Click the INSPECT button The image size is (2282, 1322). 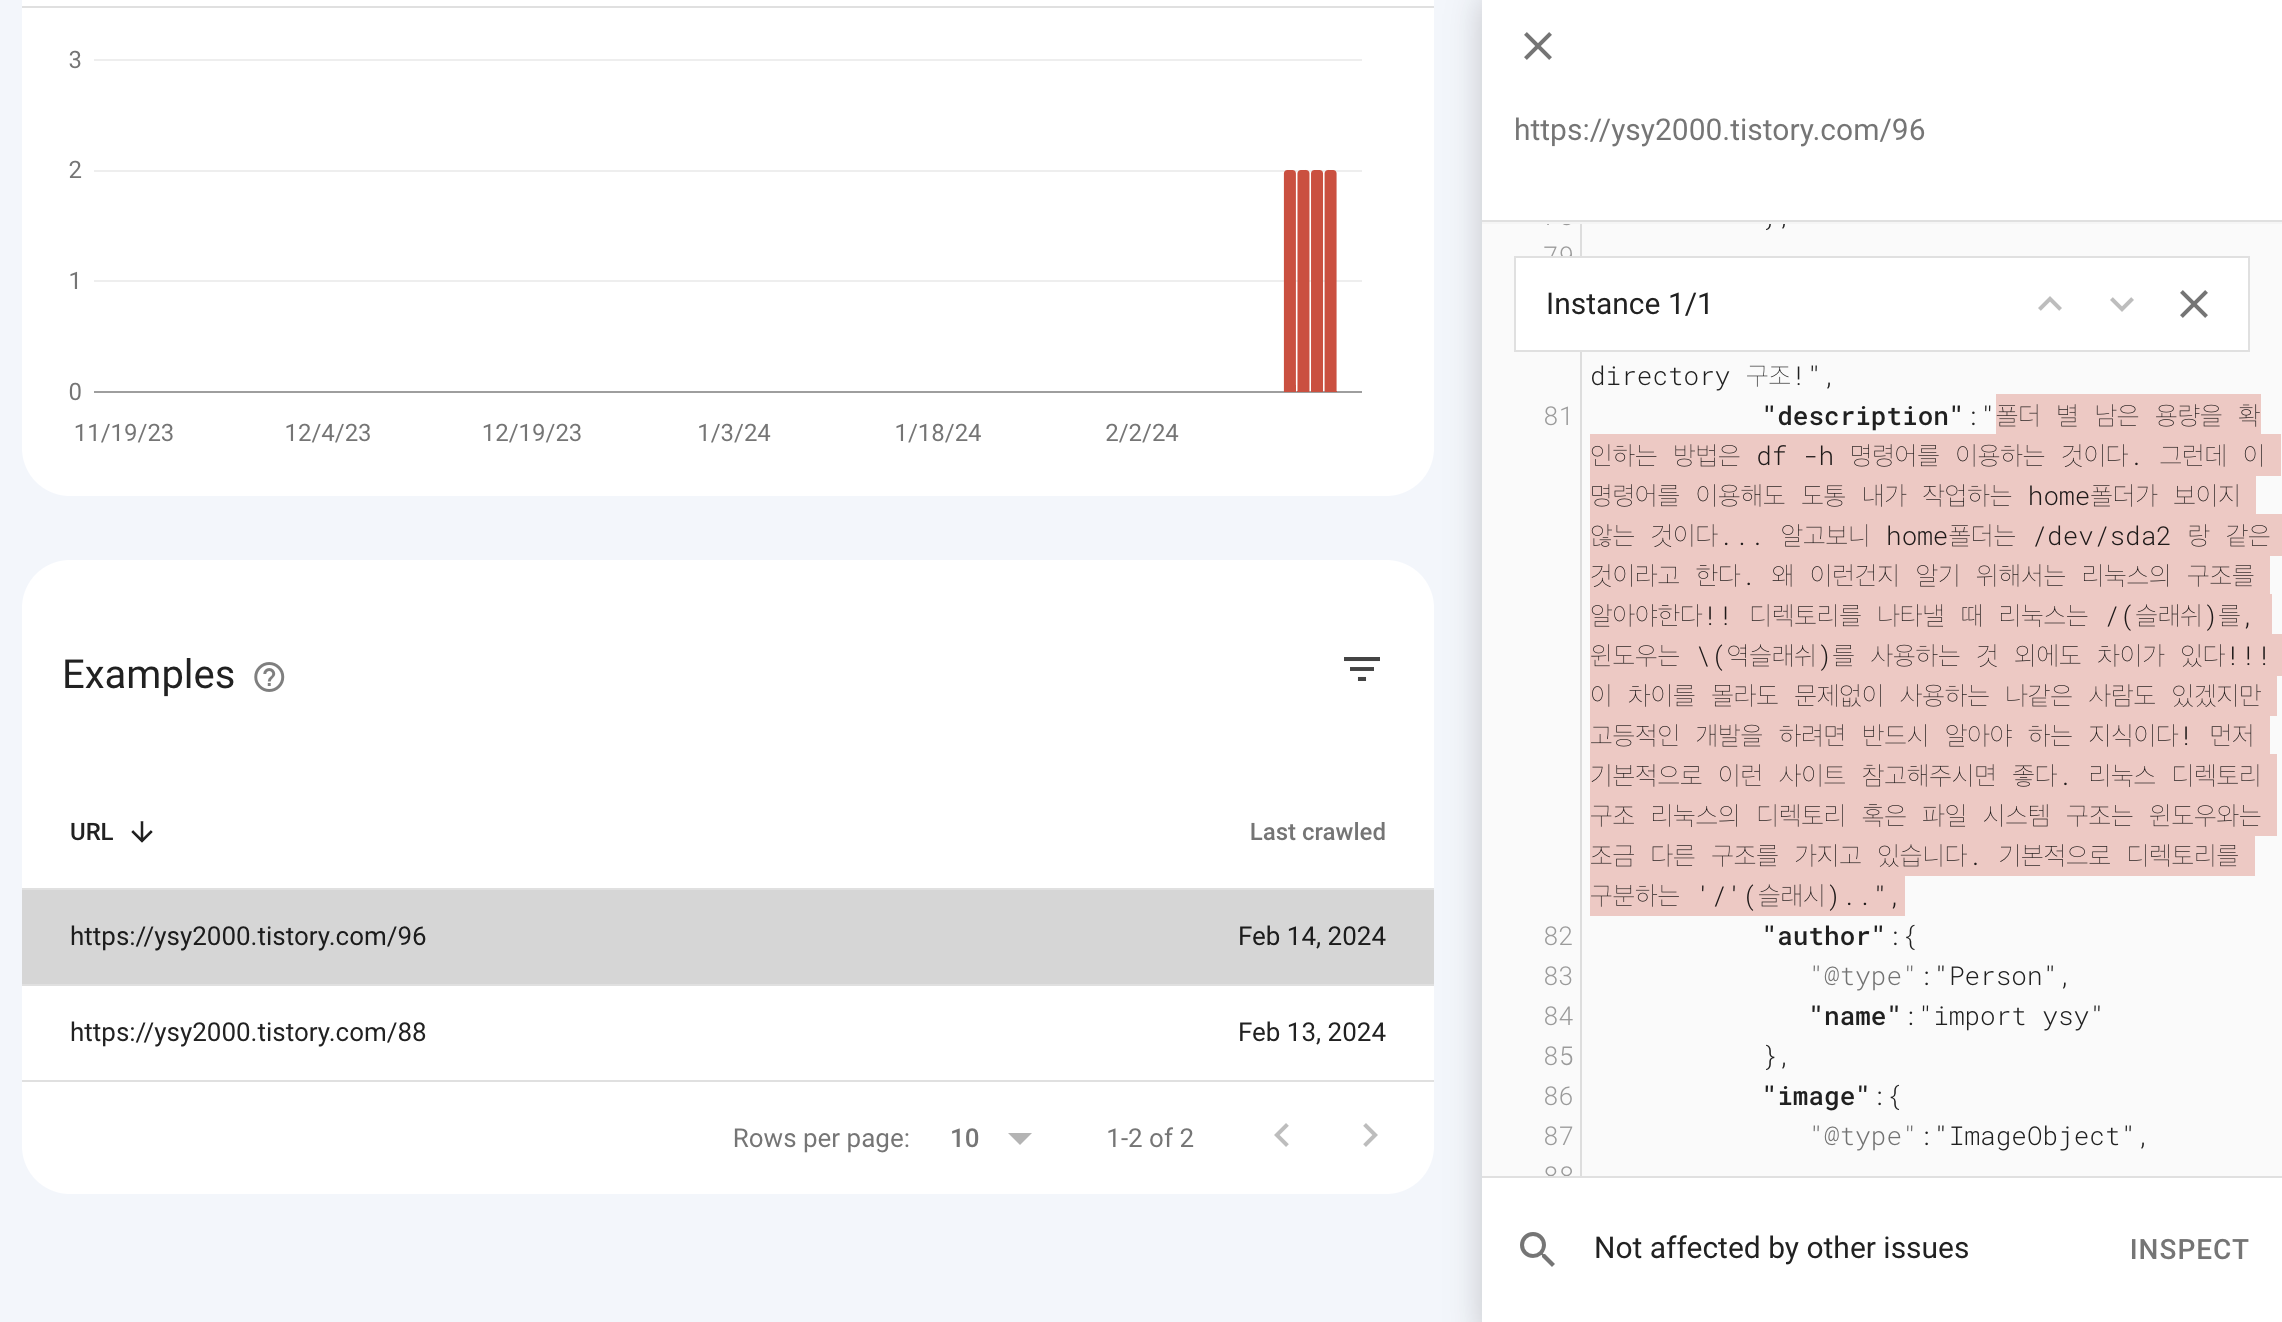click(2188, 1249)
